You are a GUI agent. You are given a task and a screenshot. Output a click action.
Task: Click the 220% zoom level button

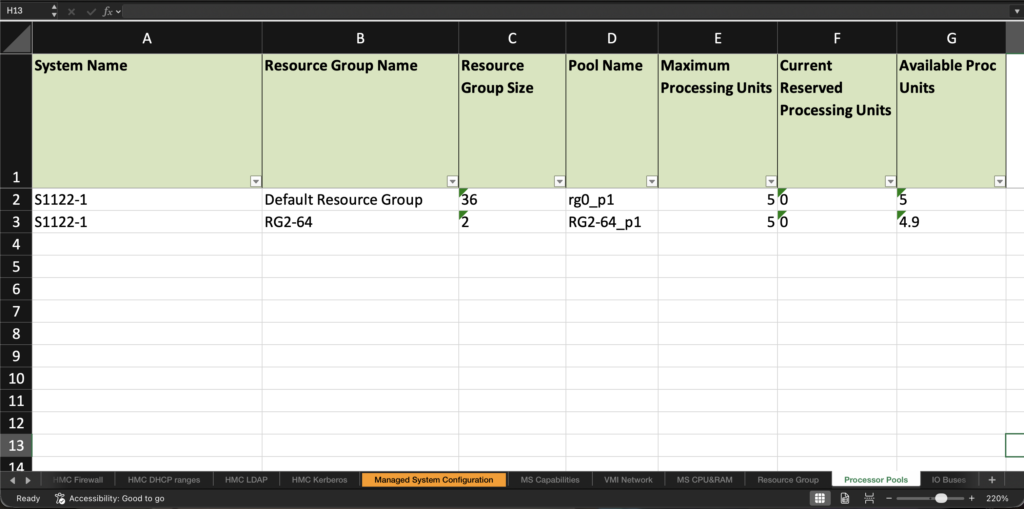998,498
